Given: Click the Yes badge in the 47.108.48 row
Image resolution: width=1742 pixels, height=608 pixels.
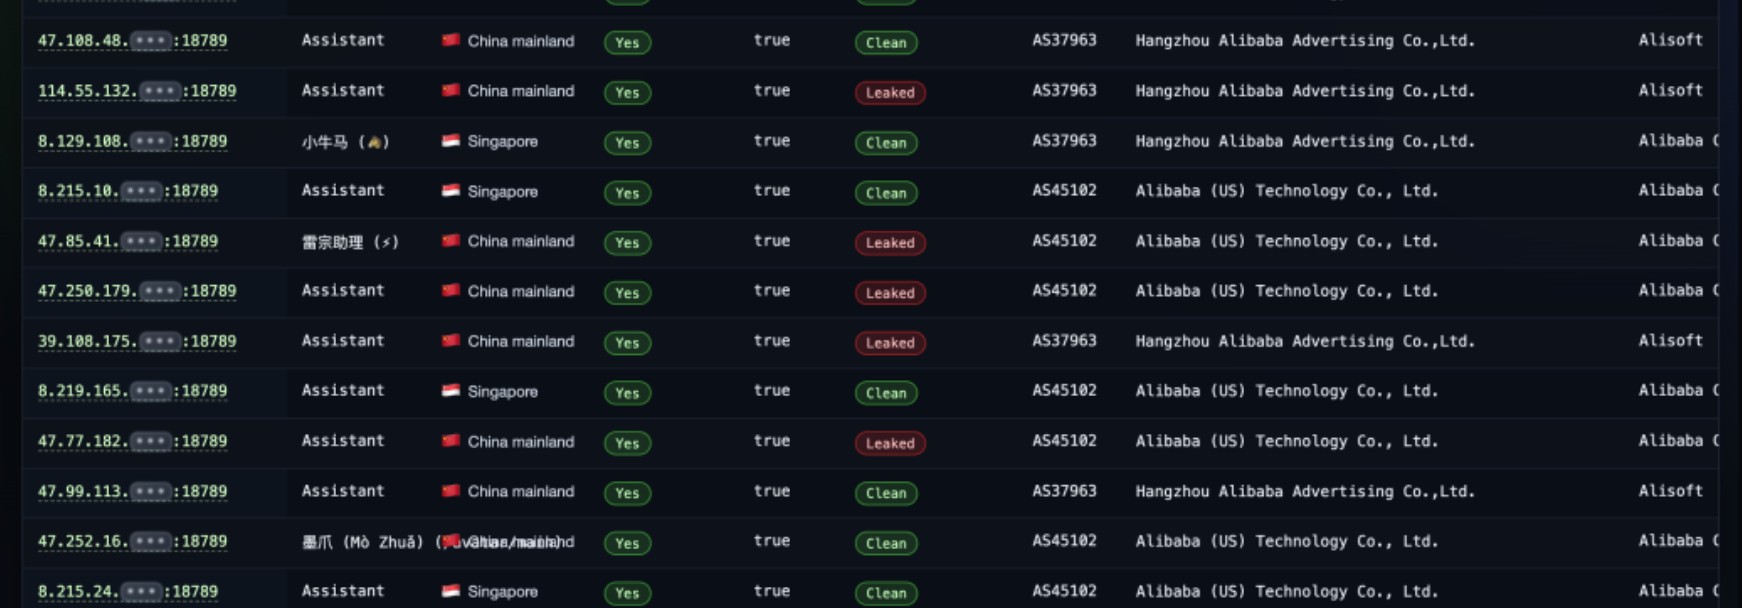Looking at the screenshot, I should 627,43.
